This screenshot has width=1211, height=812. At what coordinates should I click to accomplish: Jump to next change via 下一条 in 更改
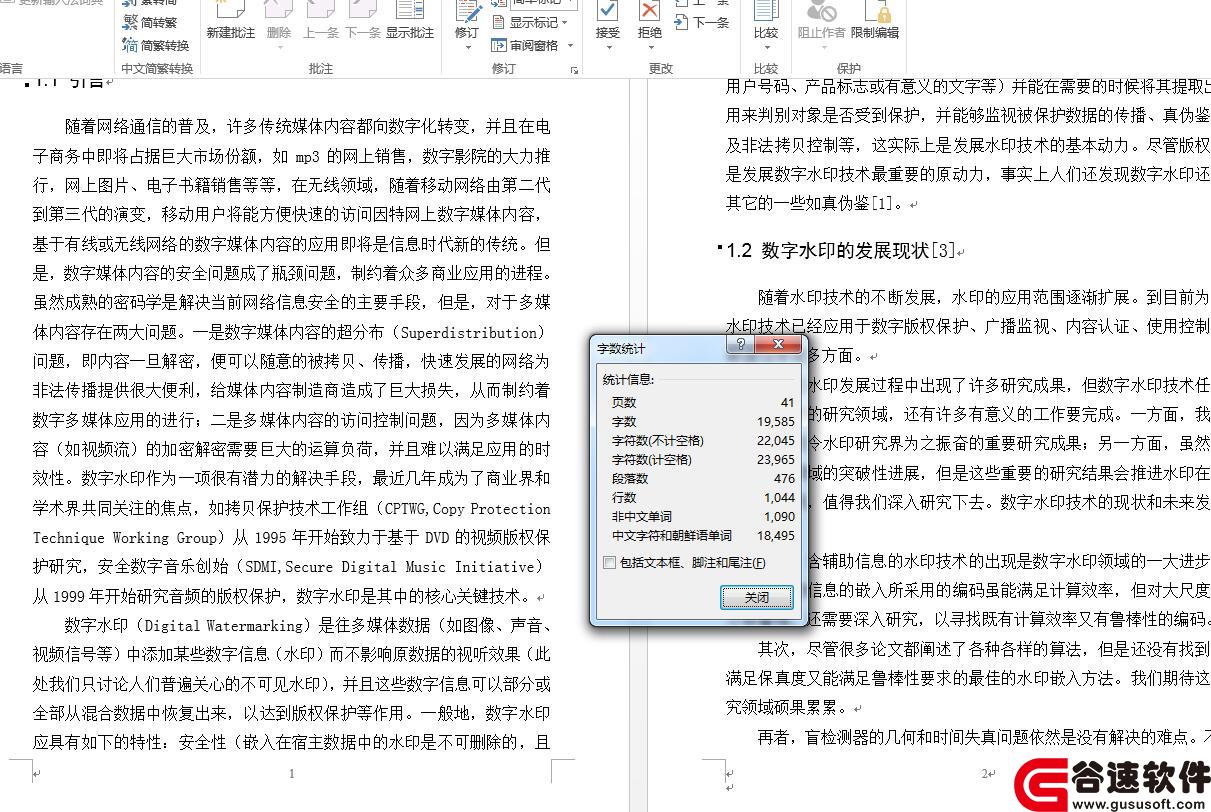coord(702,22)
